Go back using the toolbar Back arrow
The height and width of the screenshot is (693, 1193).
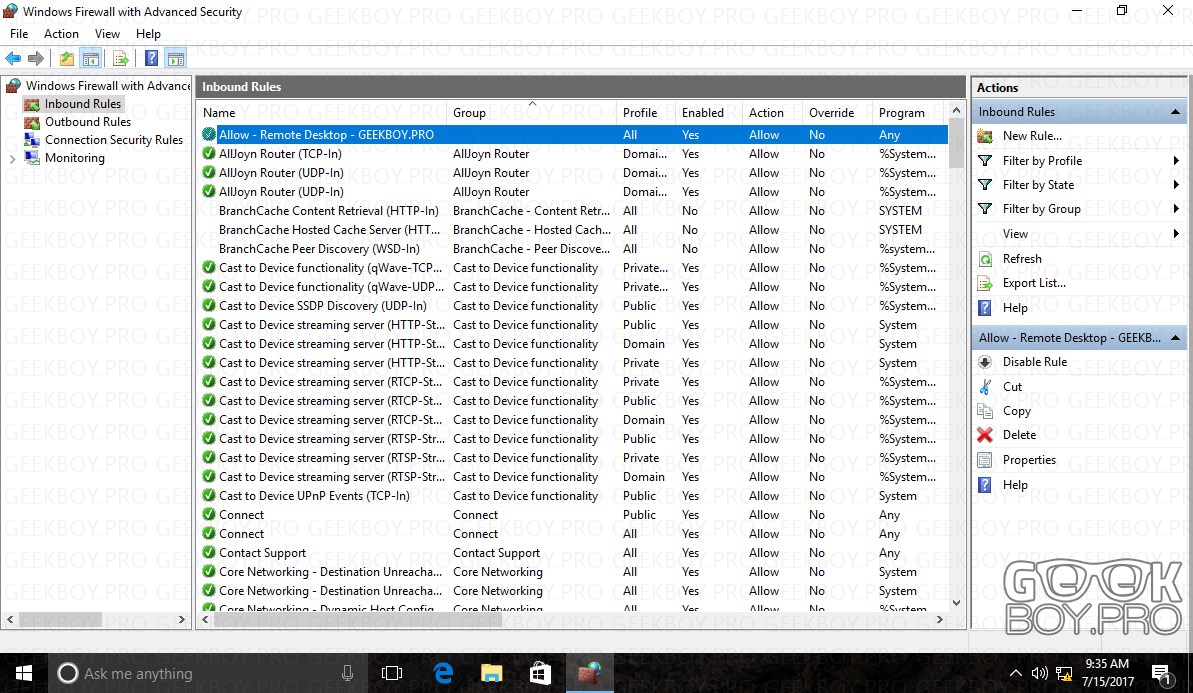click(13, 59)
